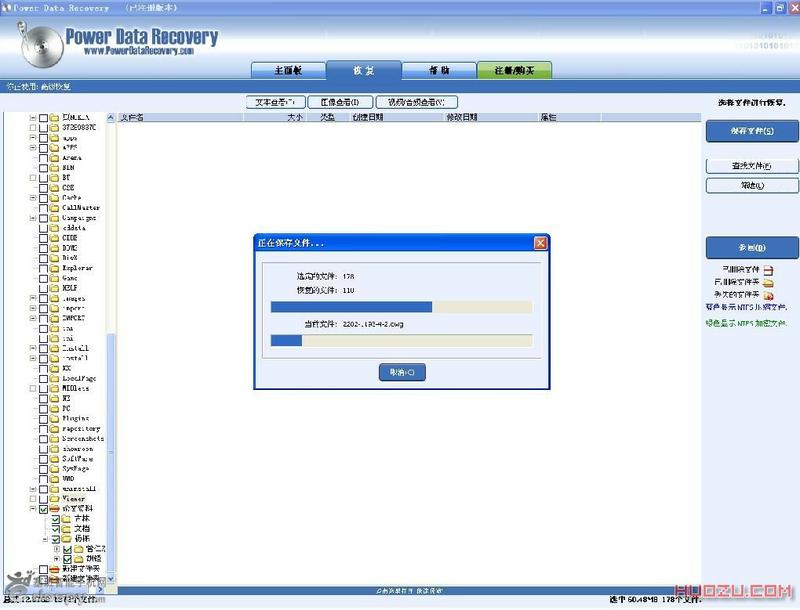Click the overall recovery progress bar

[402, 307]
